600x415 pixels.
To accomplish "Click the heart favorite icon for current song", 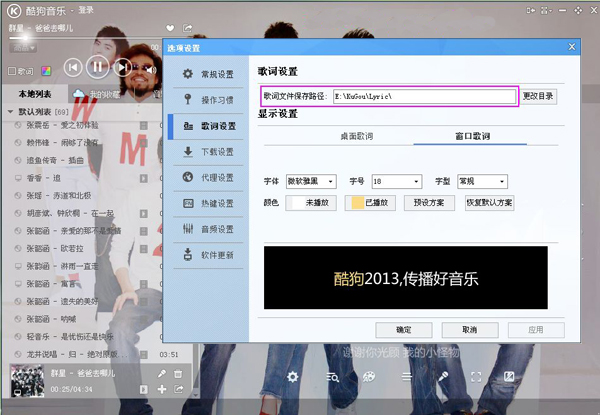I will click(170, 28).
